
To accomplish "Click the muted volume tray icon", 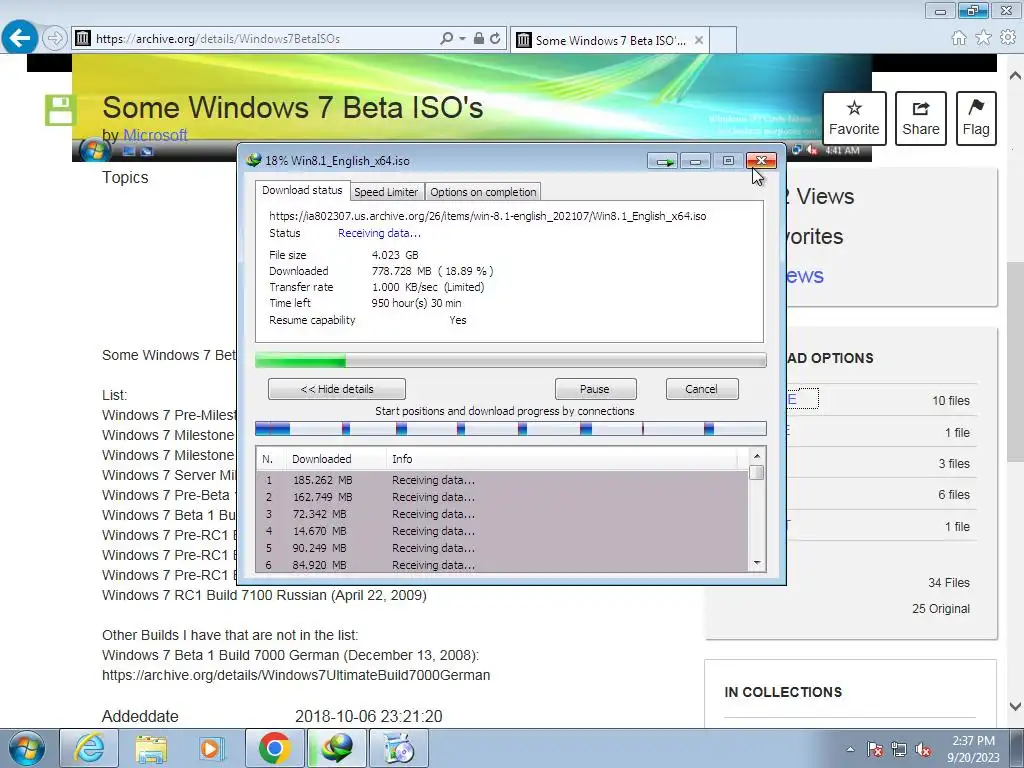I will (x=923, y=749).
